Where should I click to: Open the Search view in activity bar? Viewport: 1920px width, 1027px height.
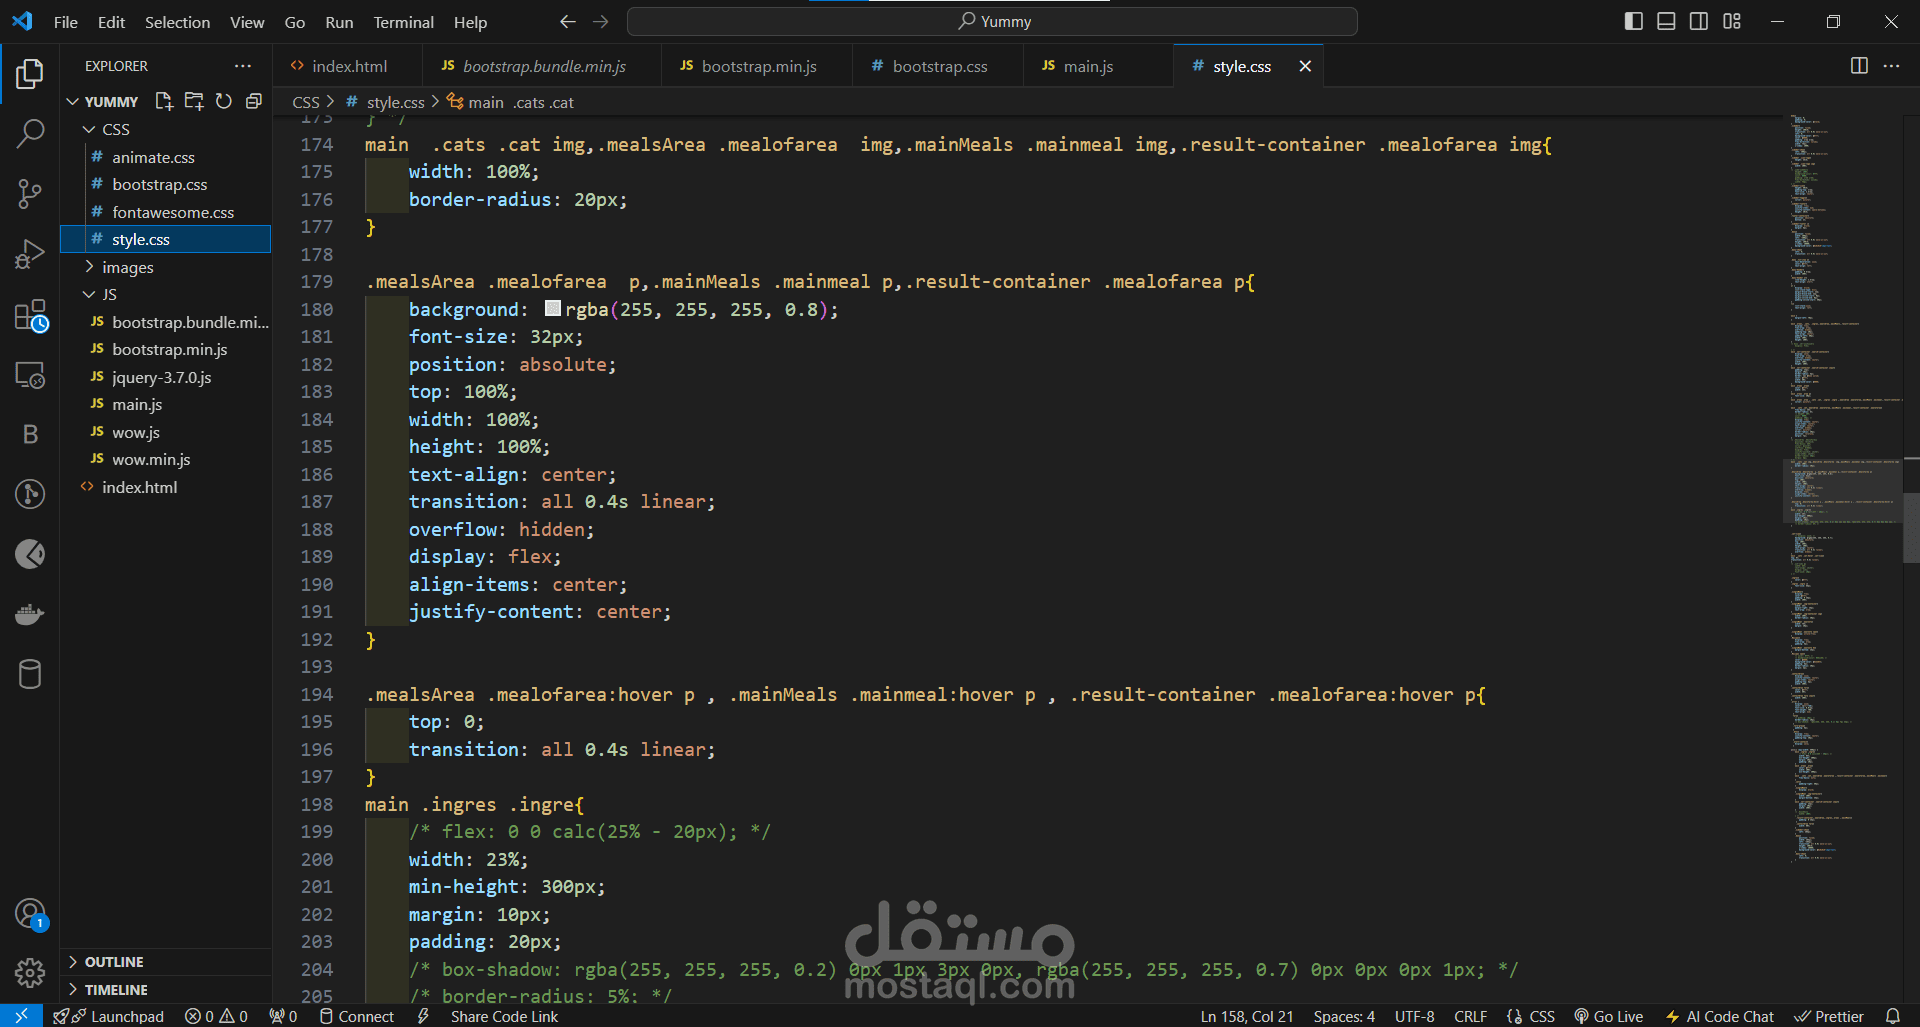coord(30,133)
